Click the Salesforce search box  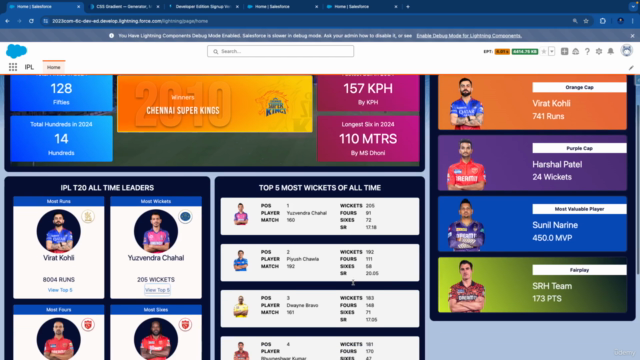point(280,51)
